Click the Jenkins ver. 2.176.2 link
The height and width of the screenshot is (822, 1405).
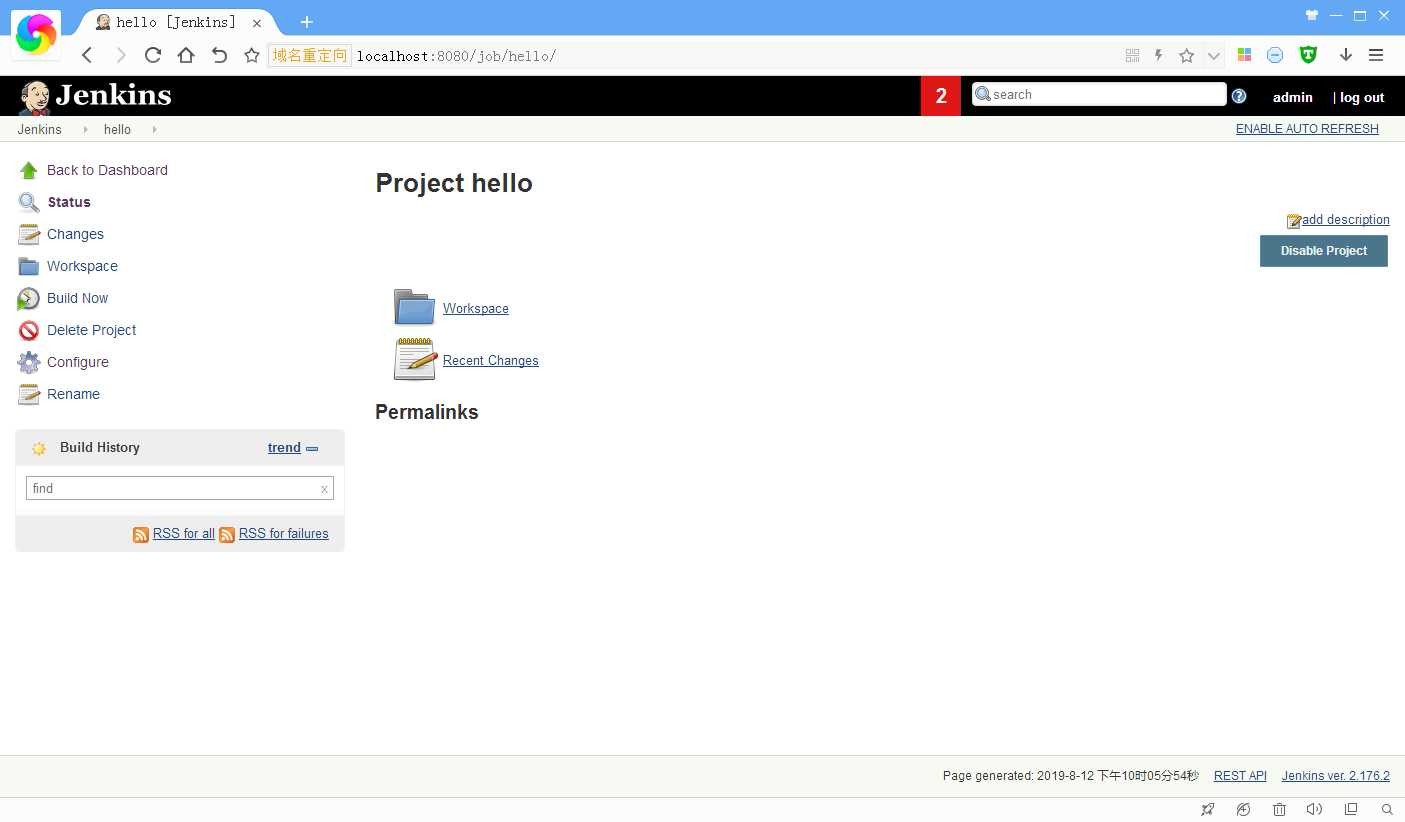(1336, 776)
